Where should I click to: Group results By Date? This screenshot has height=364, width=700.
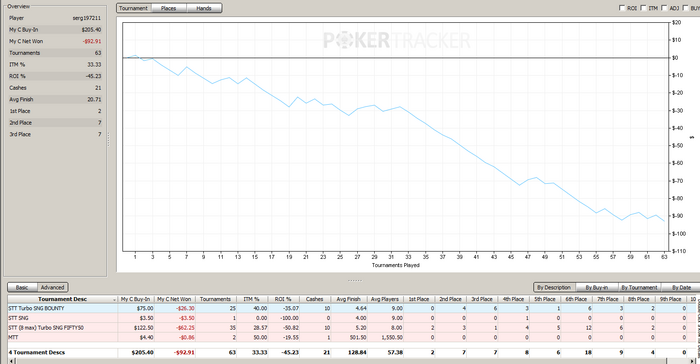[681, 287]
